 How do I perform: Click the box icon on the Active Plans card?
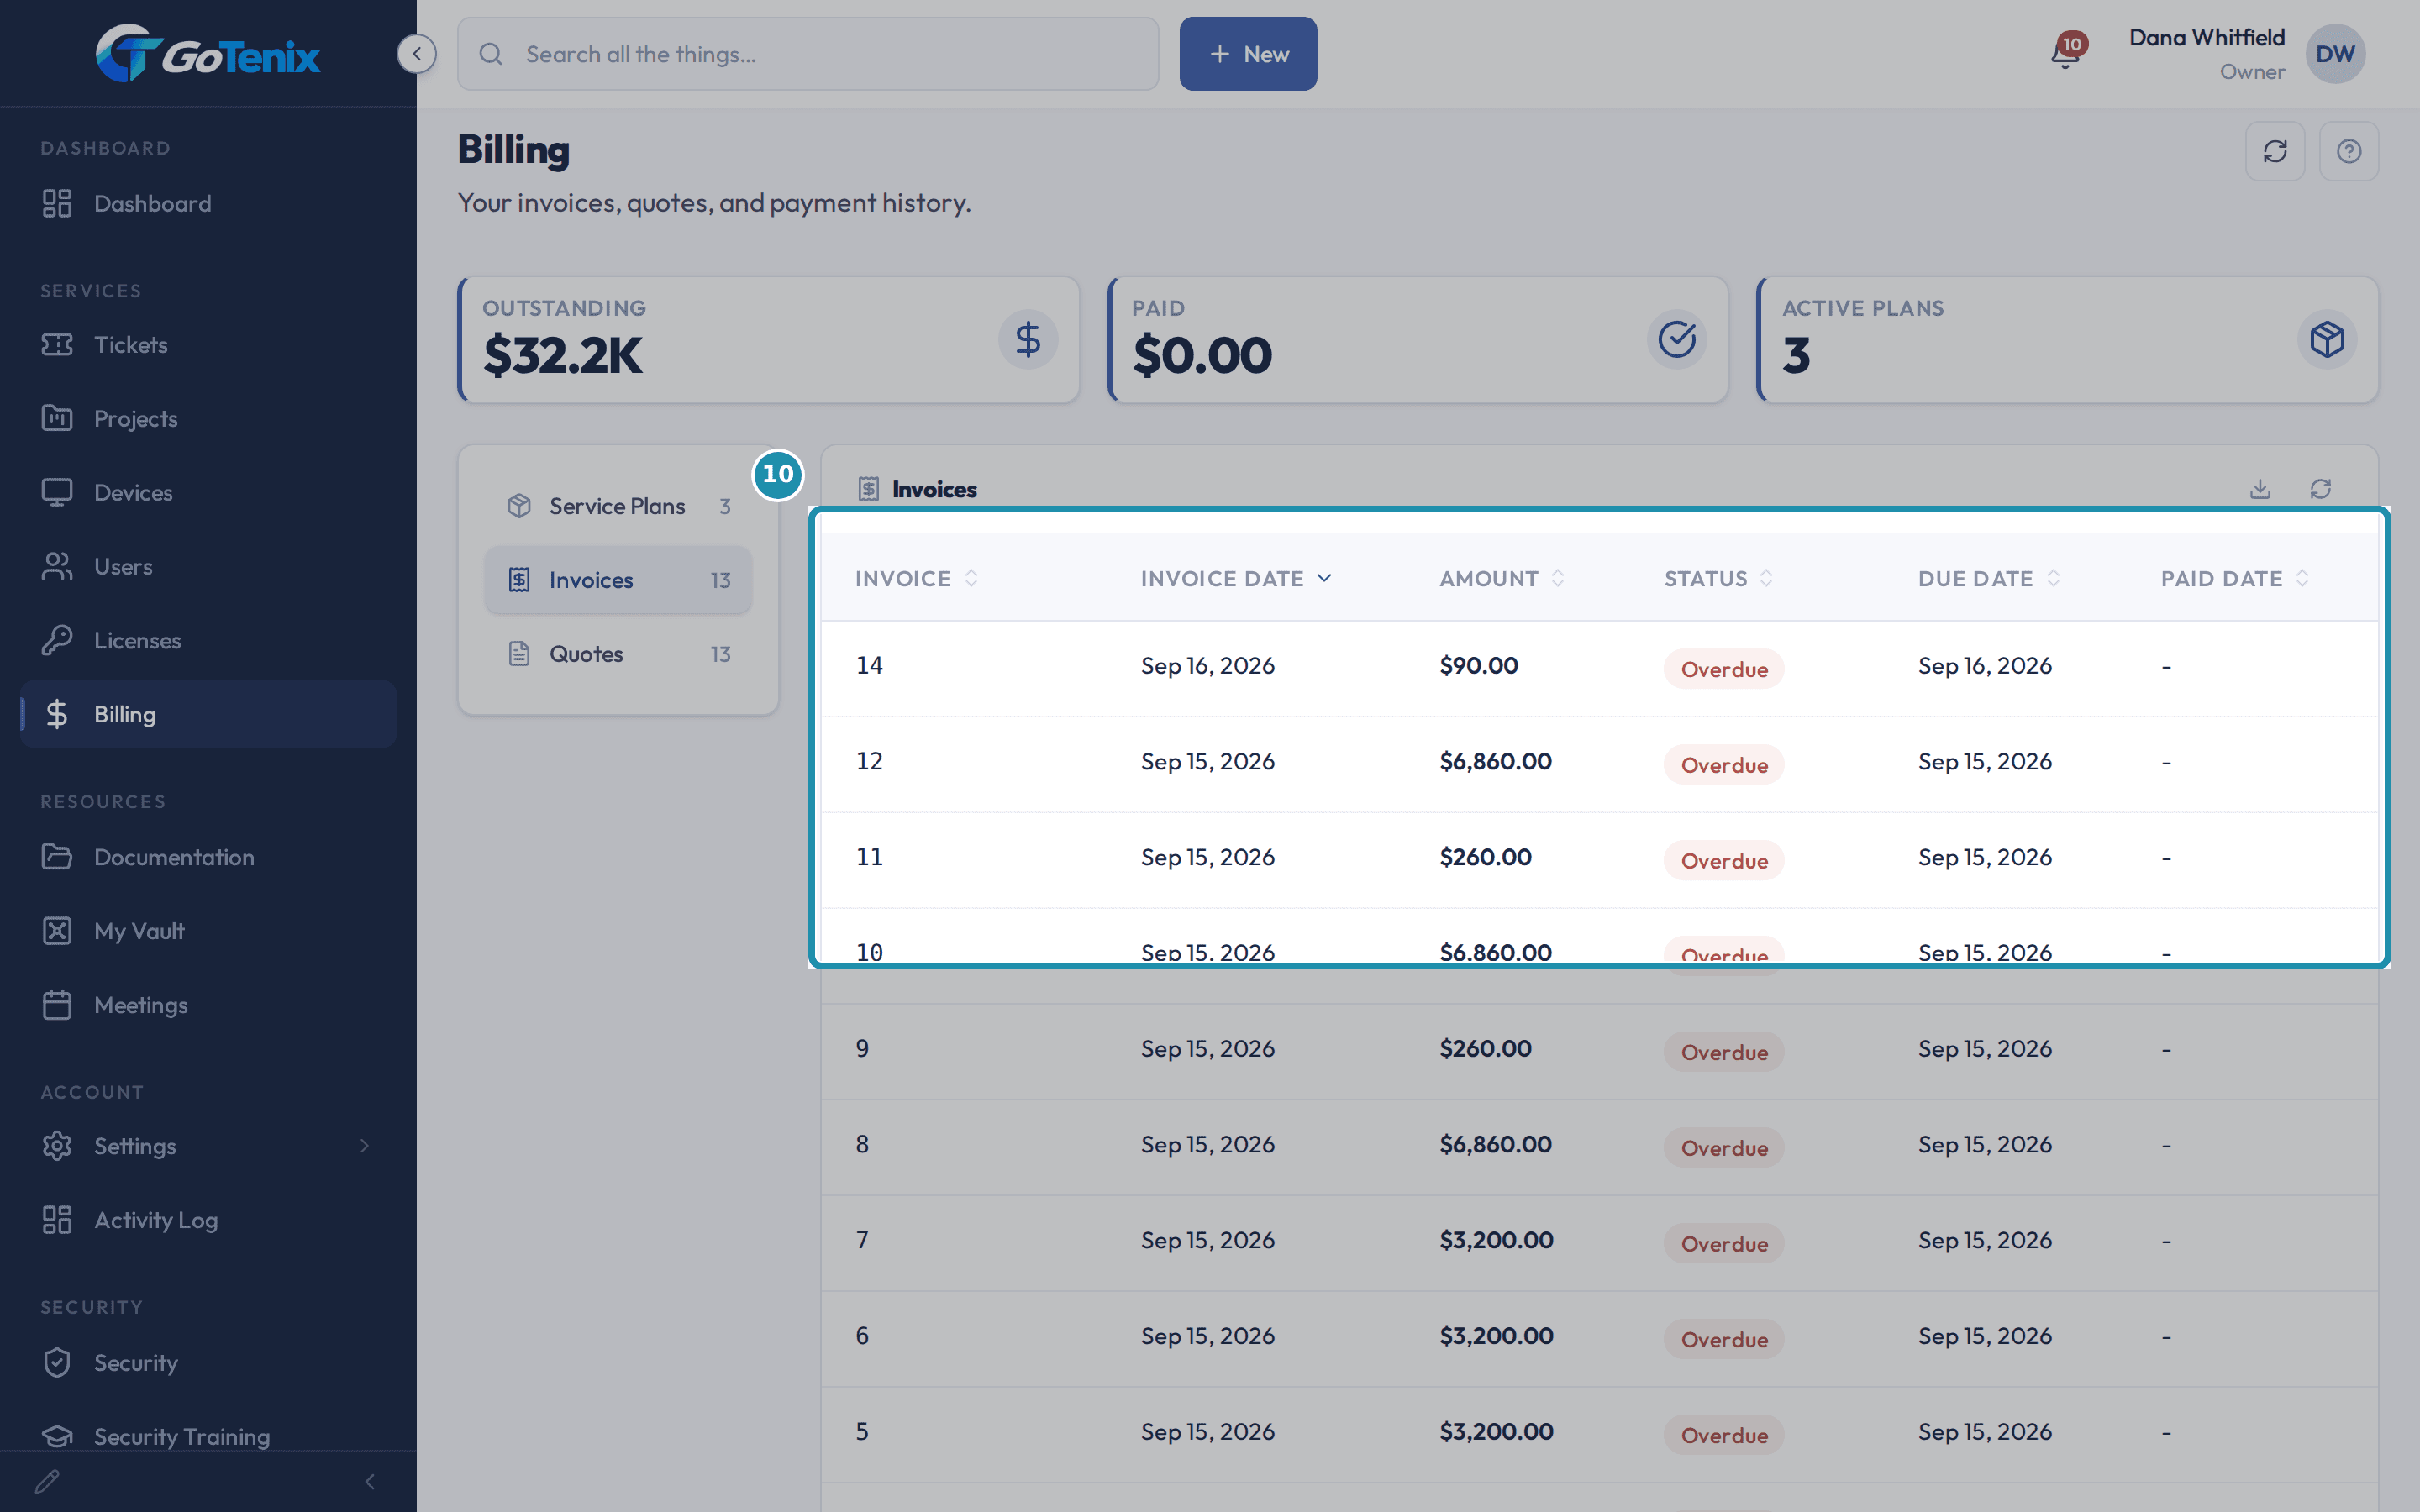[2327, 340]
